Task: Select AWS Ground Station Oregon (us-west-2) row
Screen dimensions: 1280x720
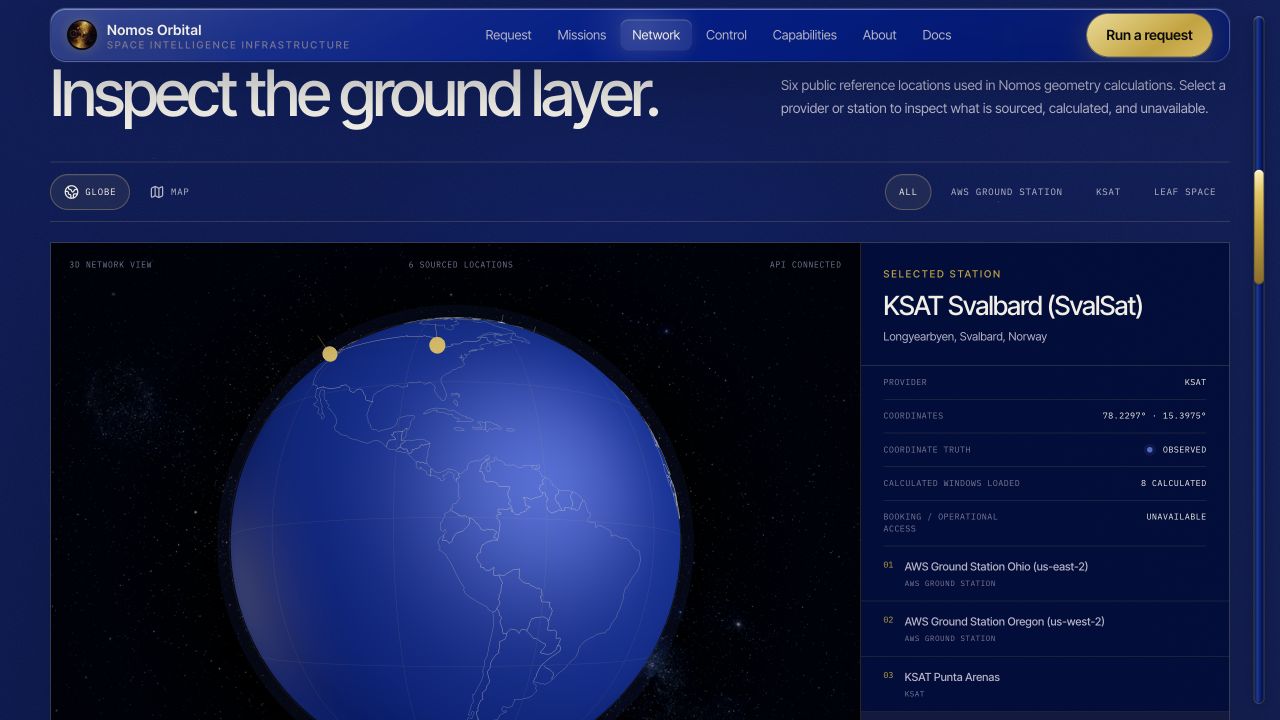Action: [x=1045, y=629]
